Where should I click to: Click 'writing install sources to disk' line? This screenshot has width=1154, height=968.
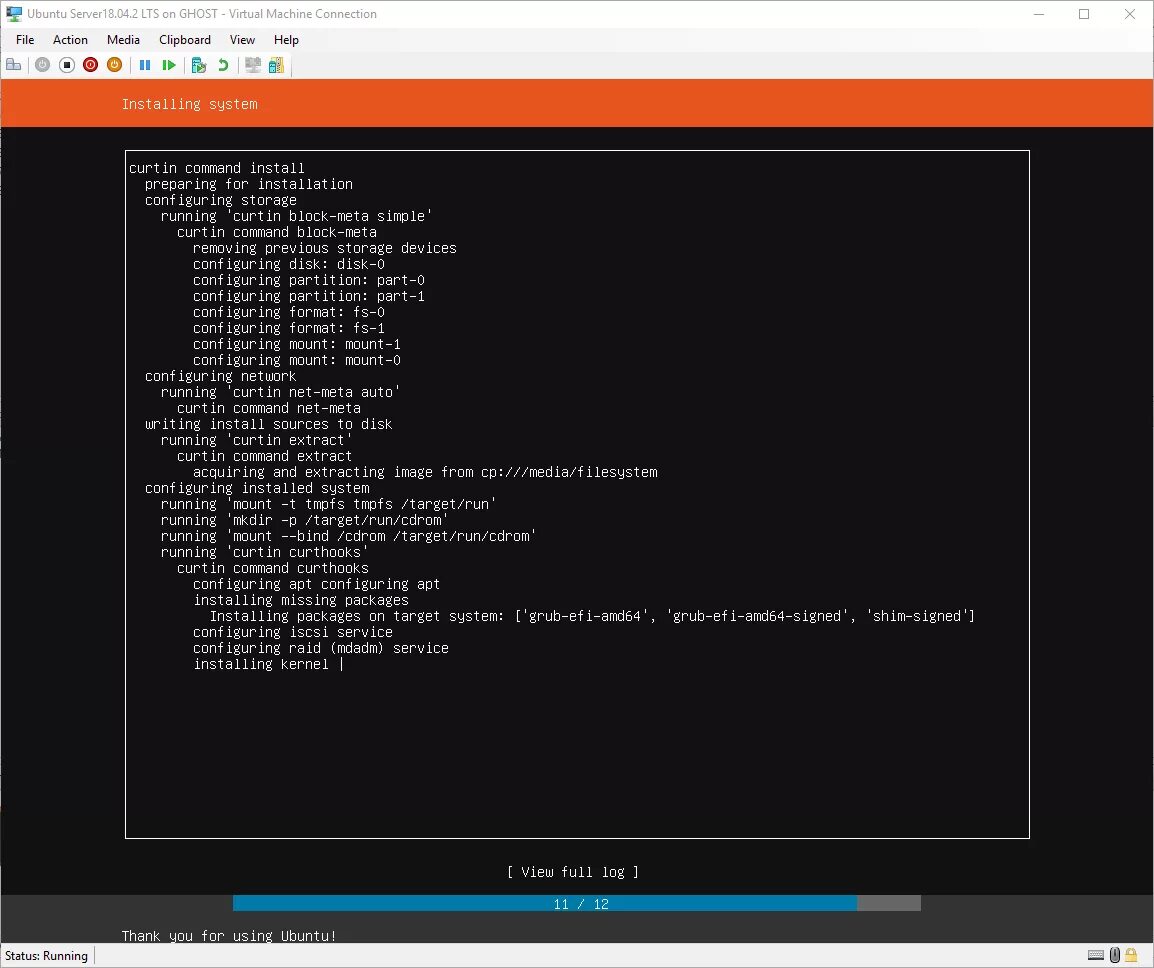point(269,424)
